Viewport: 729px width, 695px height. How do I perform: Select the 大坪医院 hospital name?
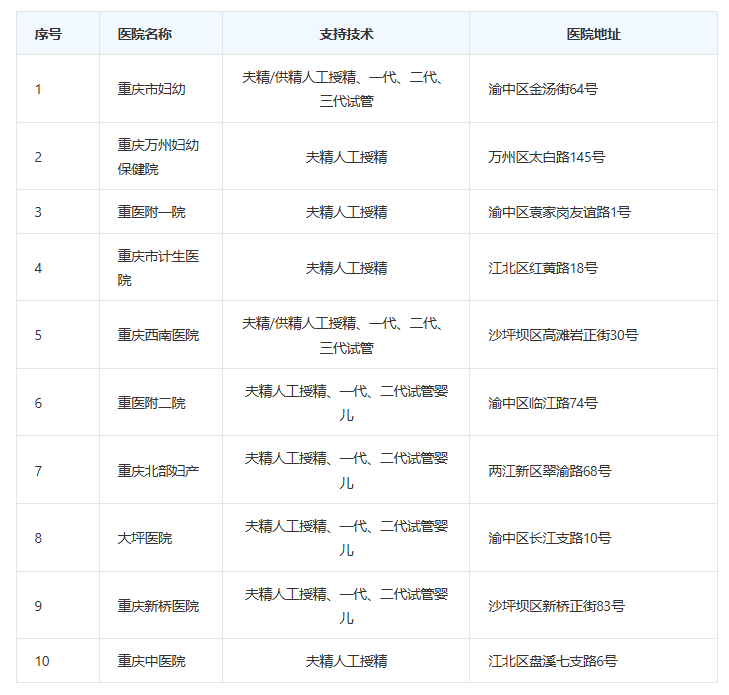point(145,538)
